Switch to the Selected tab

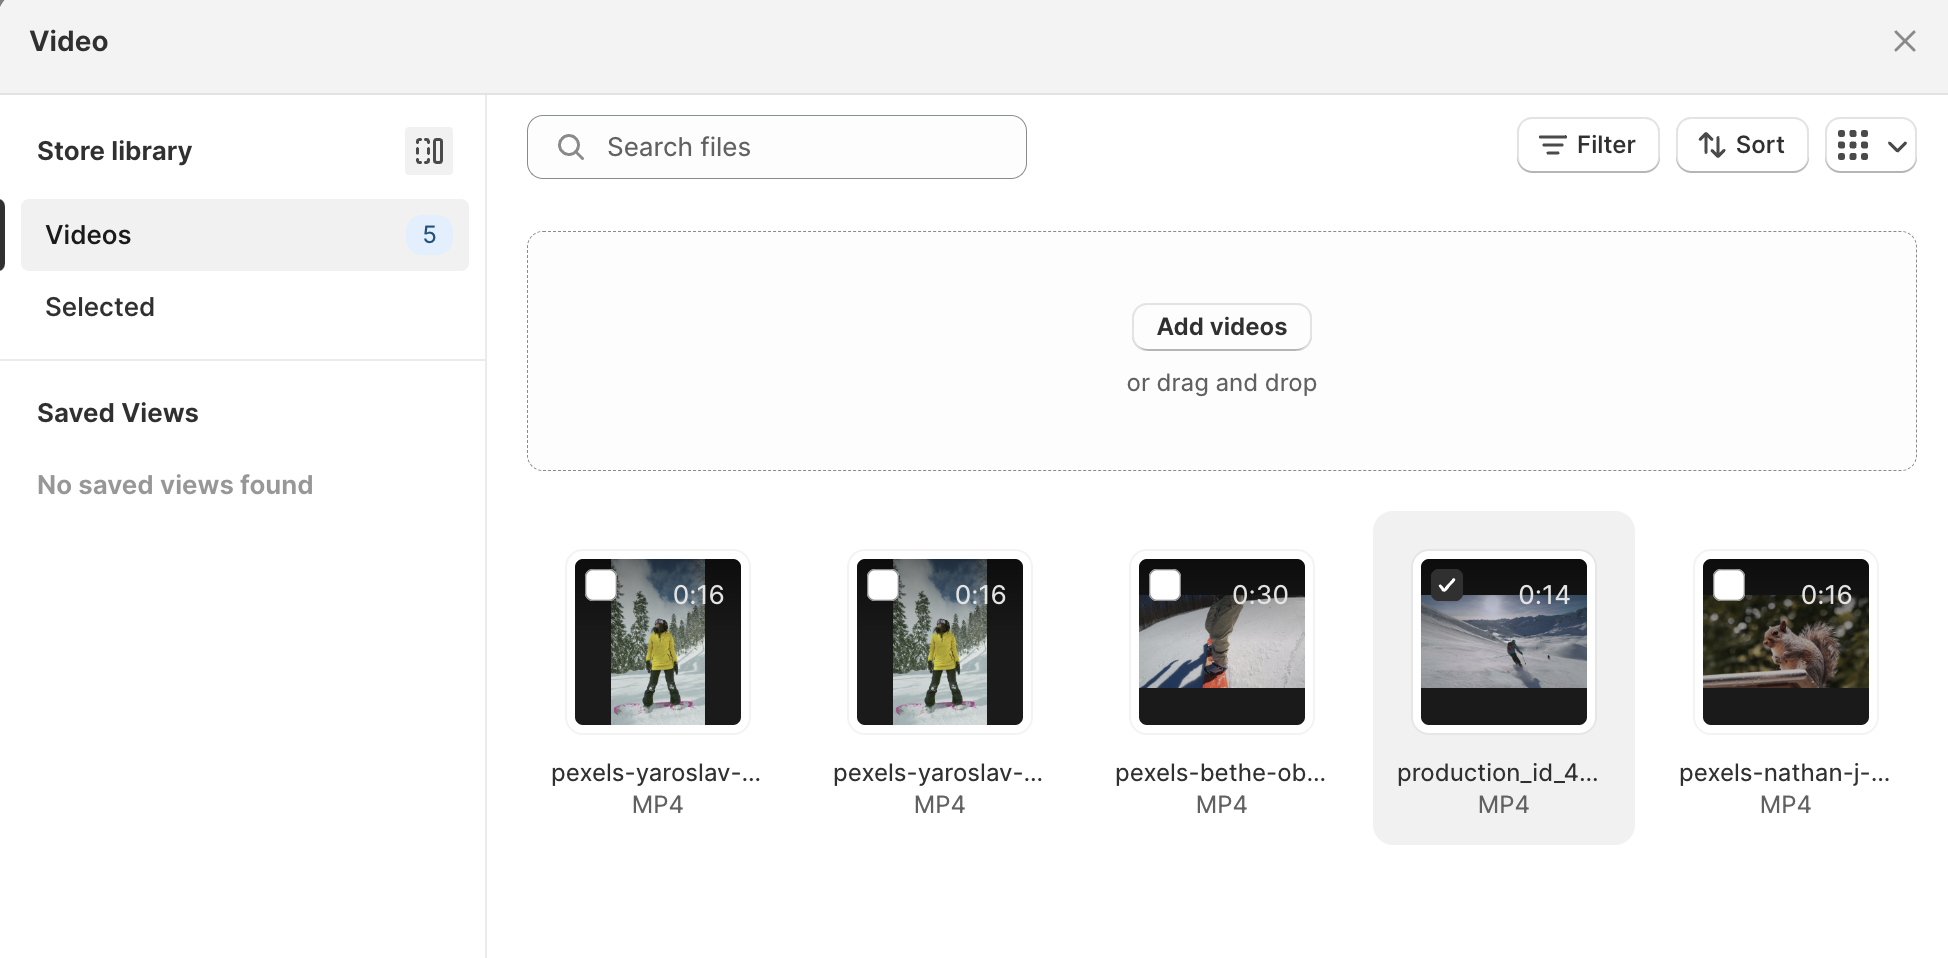tap(100, 307)
